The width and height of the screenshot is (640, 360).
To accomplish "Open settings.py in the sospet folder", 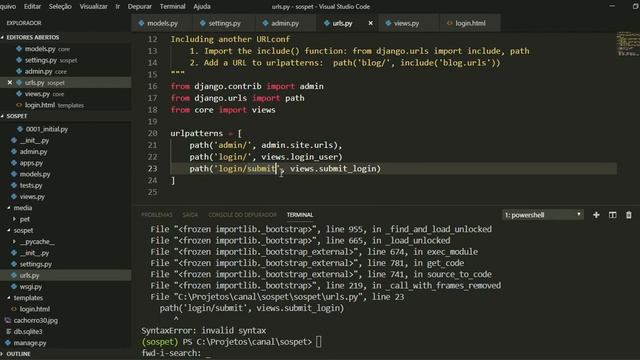I will tap(66, 264).
